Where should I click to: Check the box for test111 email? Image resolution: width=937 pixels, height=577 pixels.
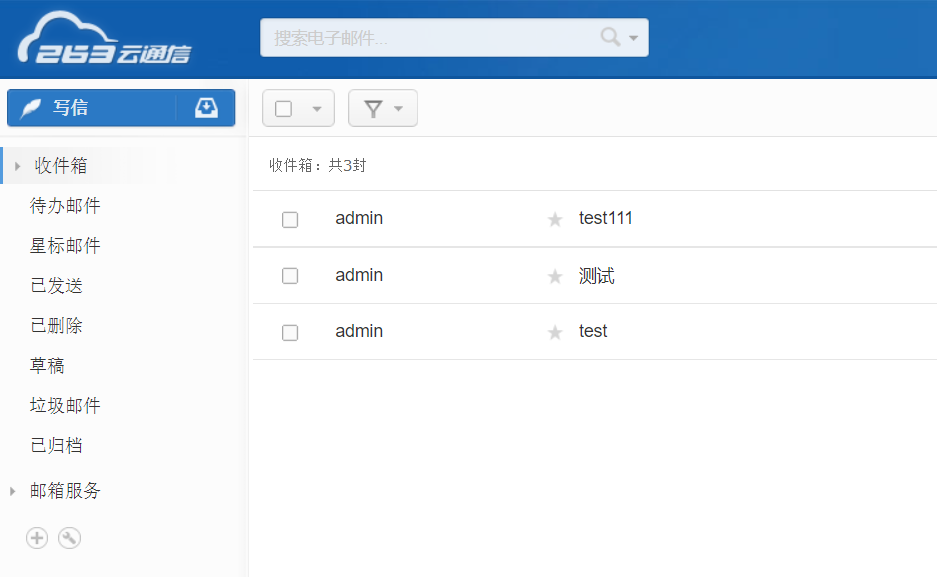tap(290, 219)
